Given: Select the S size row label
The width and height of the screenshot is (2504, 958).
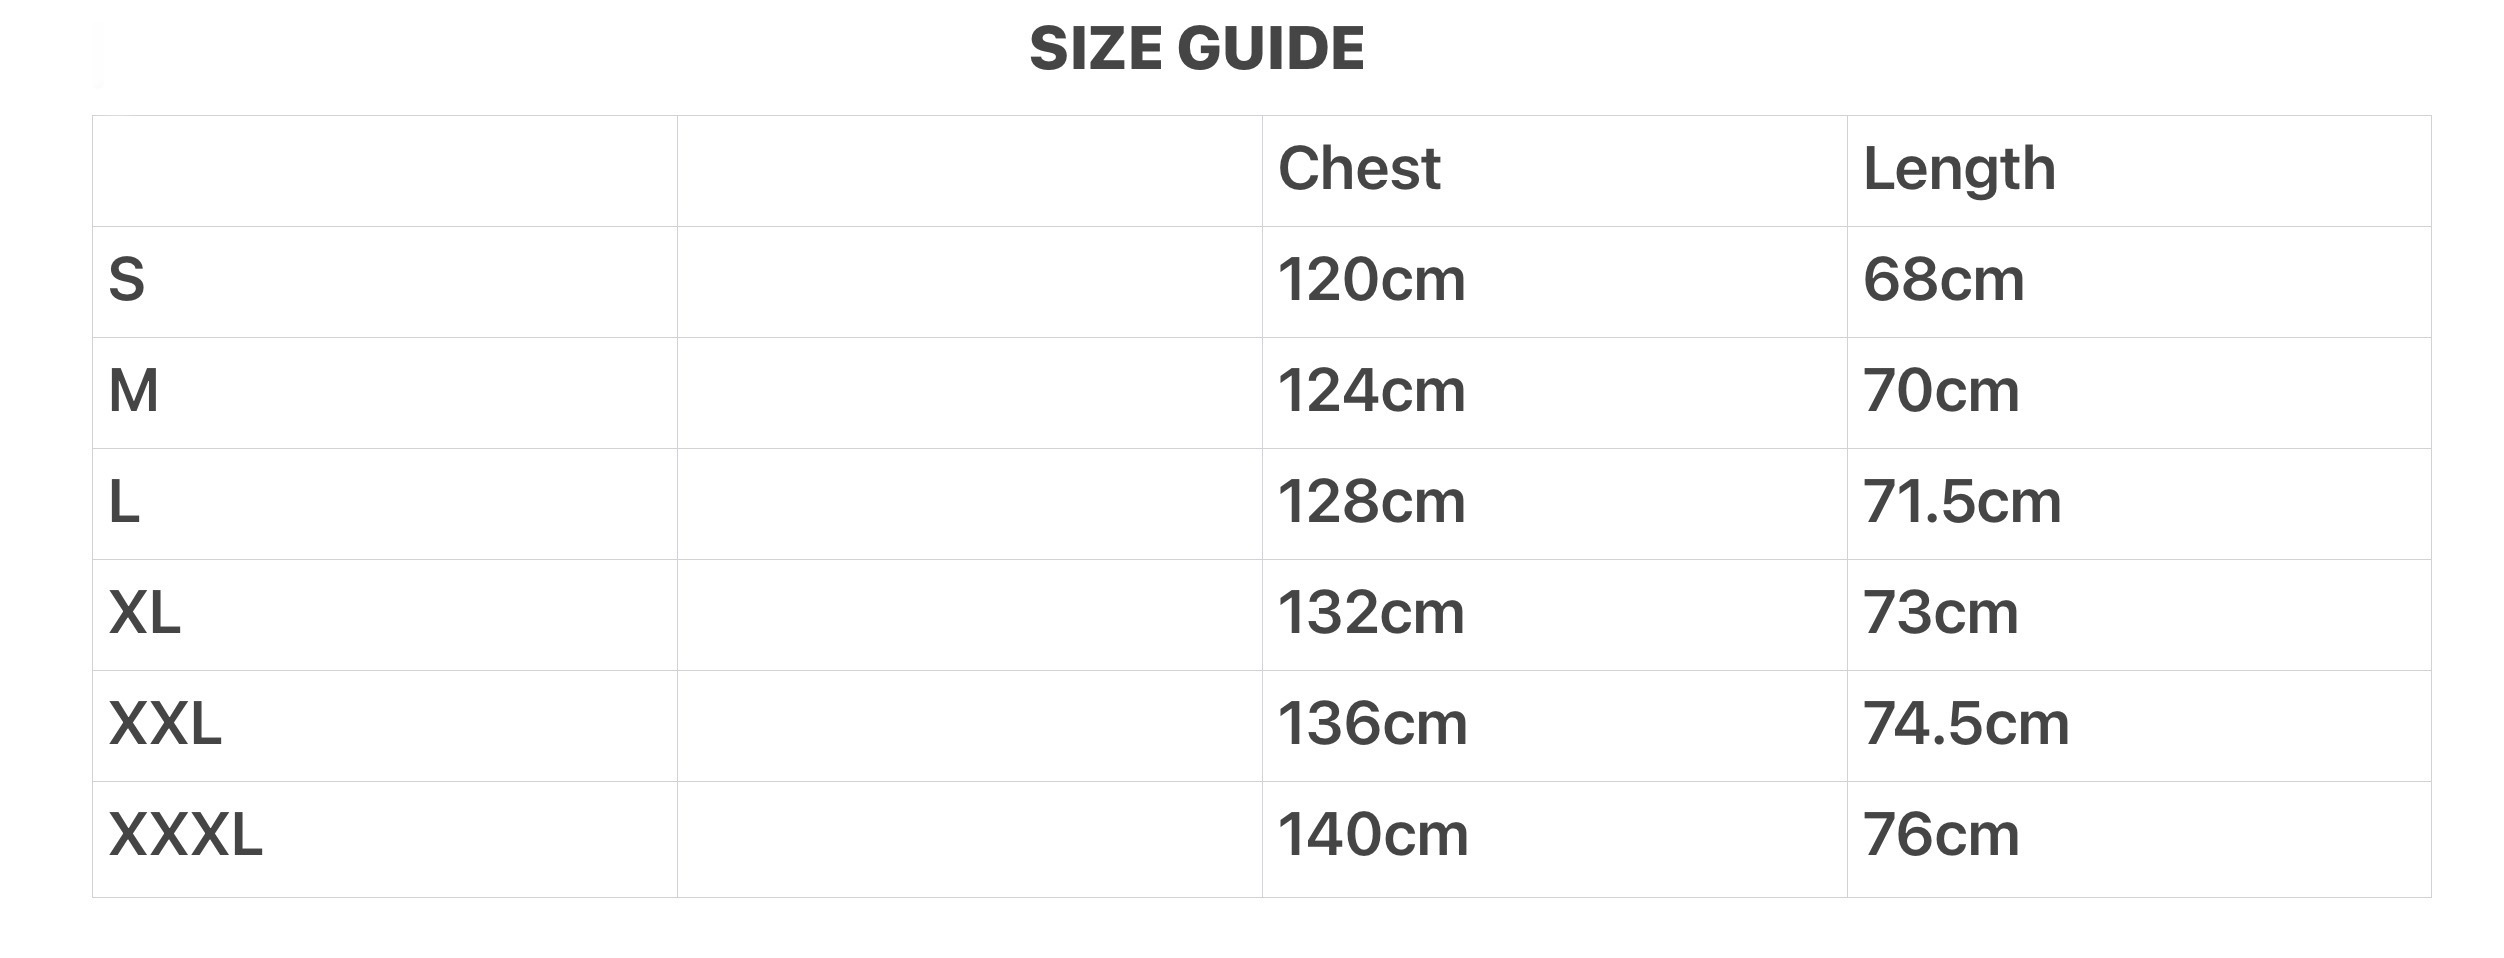Looking at the screenshot, I should click(x=127, y=280).
